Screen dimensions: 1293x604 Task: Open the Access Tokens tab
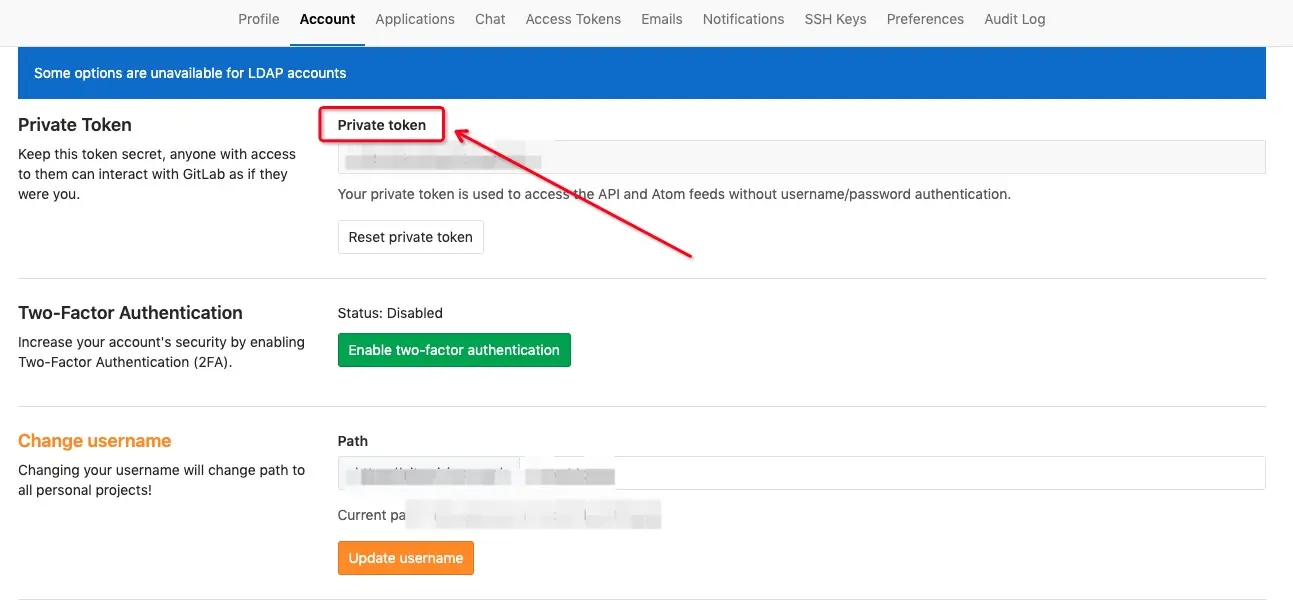pyautogui.click(x=573, y=19)
